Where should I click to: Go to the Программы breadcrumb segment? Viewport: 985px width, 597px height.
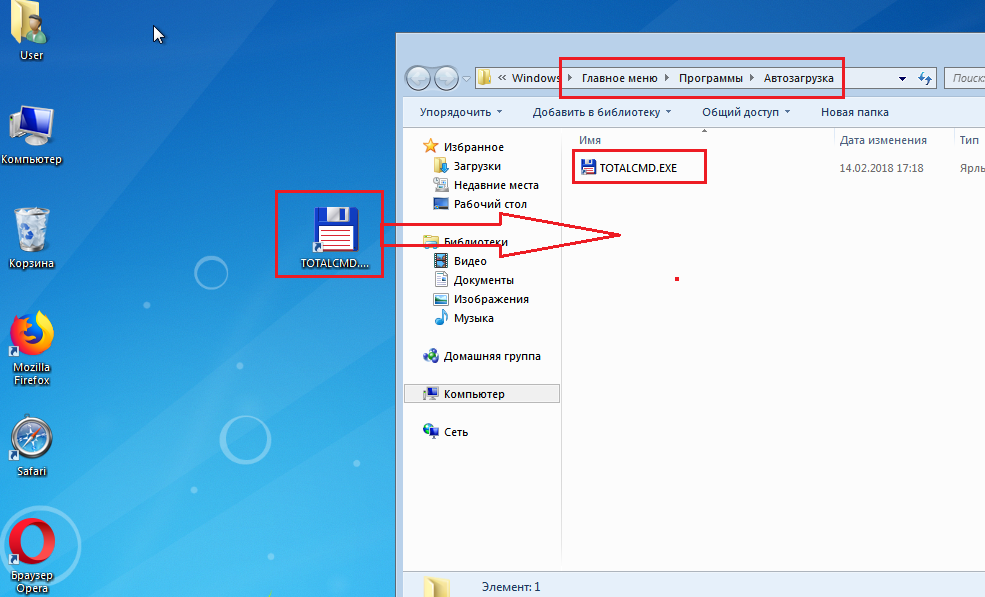(710, 78)
